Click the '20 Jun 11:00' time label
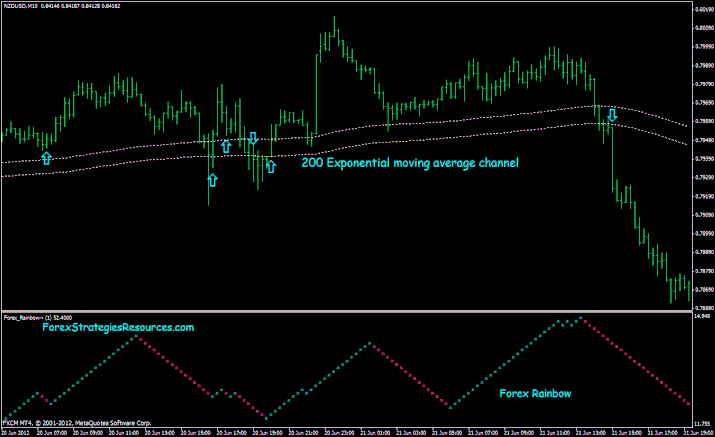This screenshot has width=715, height=437. click(x=124, y=432)
